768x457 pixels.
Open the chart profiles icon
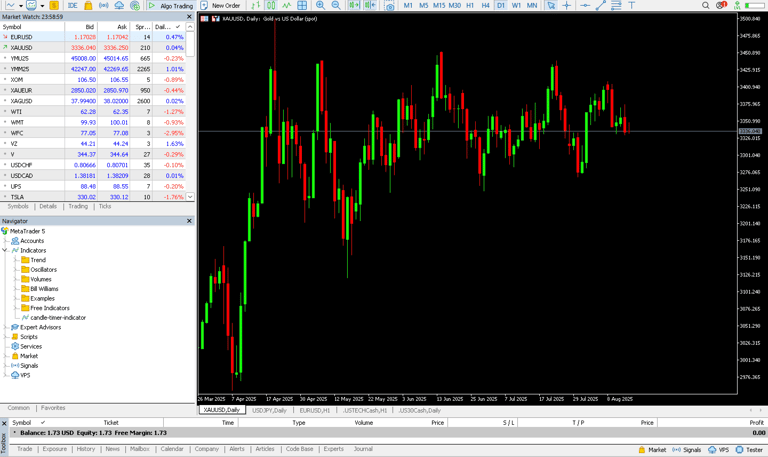coord(31,5)
